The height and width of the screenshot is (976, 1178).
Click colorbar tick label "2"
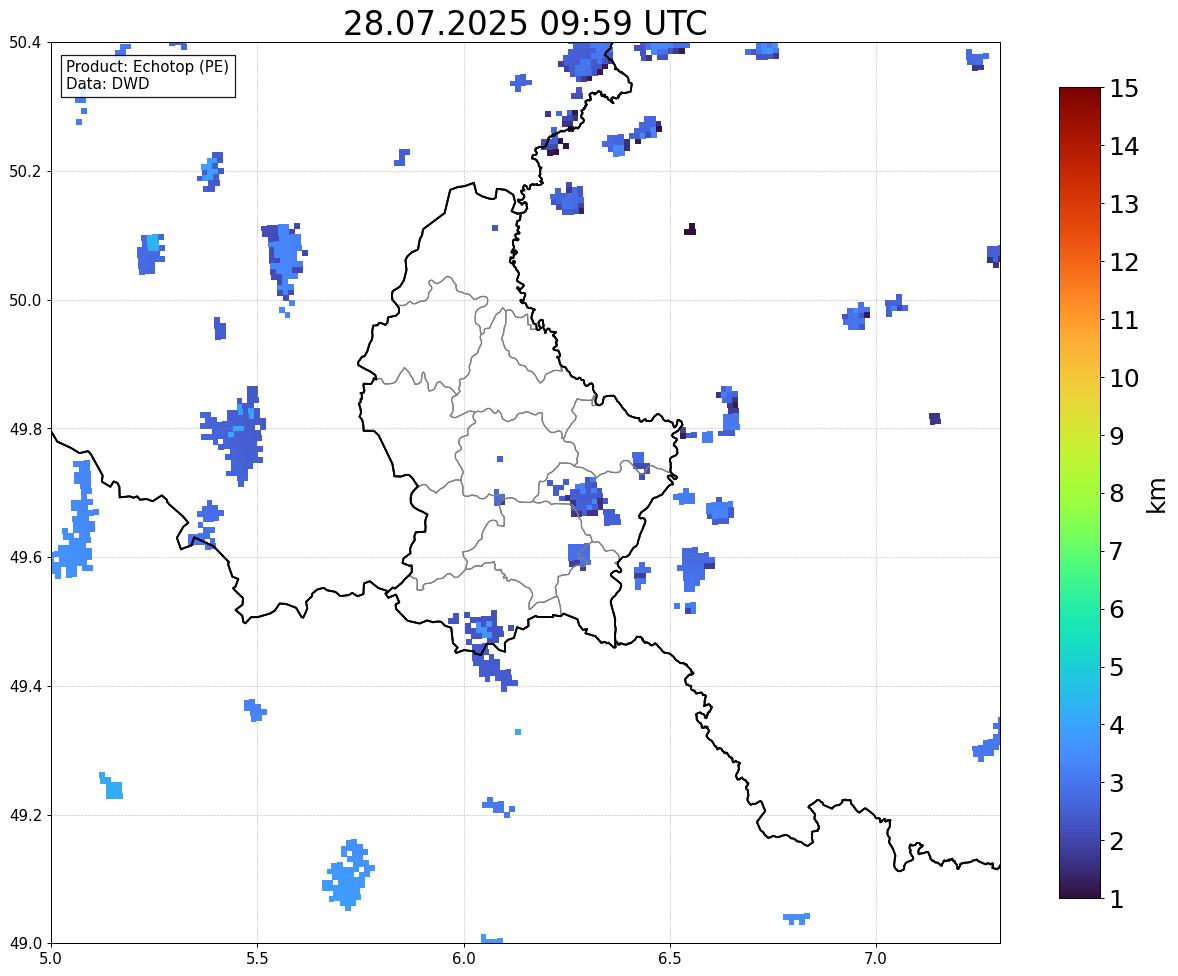(x=1117, y=841)
